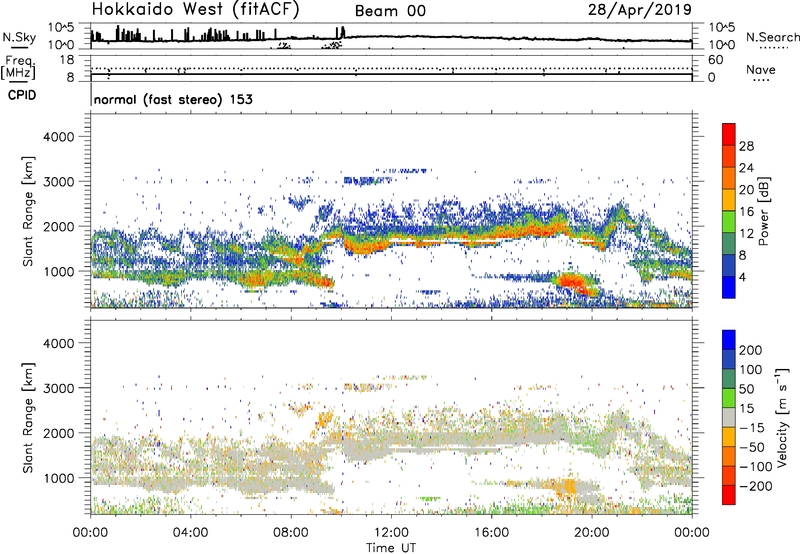
Task: Click the 'Nave' legend label
Action: click(x=761, y=70)
